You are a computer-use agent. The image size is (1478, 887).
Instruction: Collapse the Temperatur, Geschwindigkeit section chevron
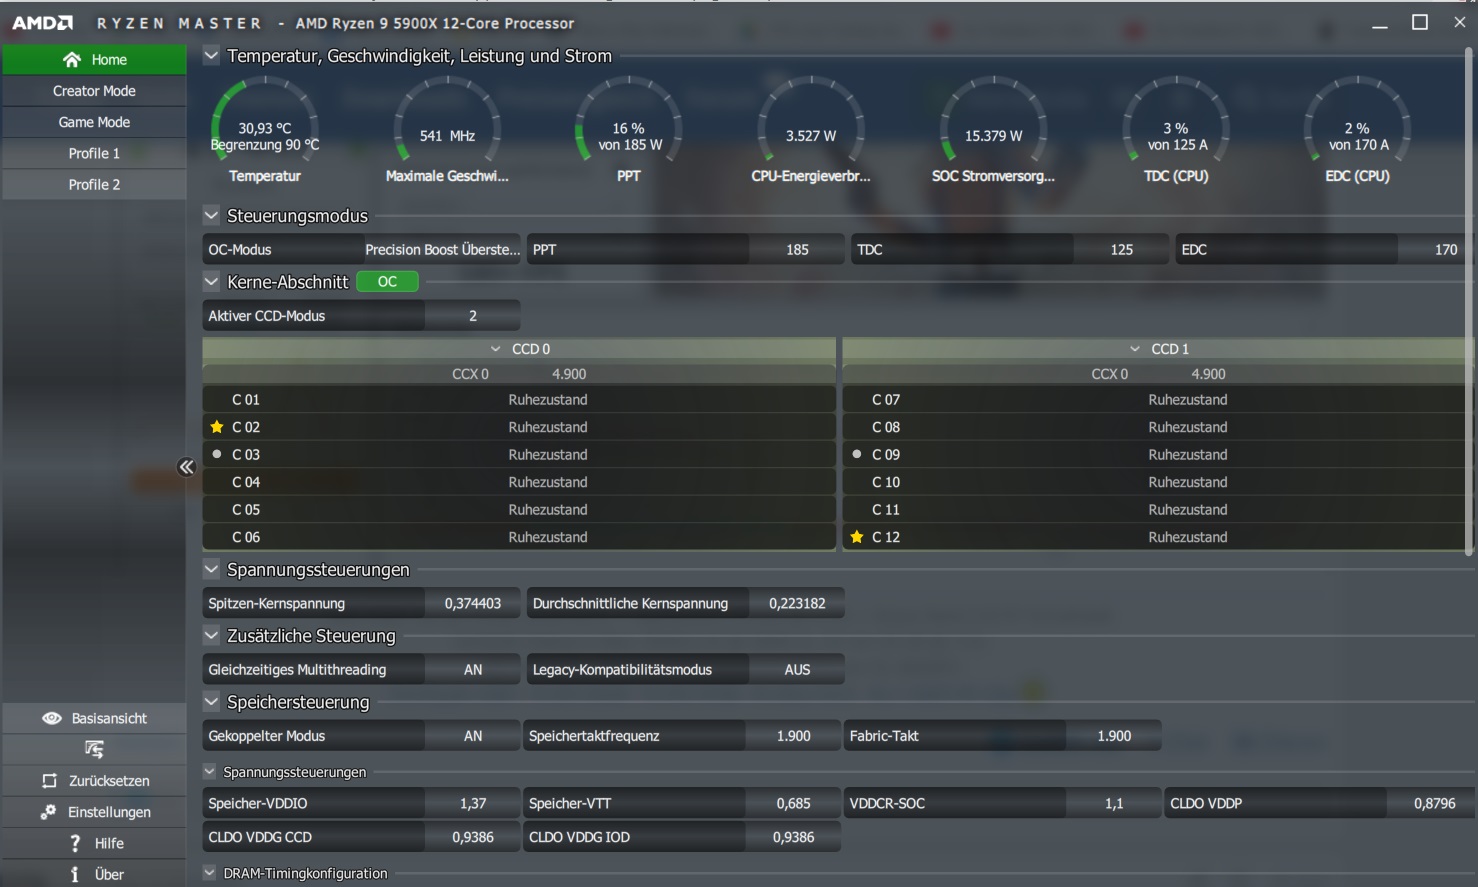click(x=211, y=56)
